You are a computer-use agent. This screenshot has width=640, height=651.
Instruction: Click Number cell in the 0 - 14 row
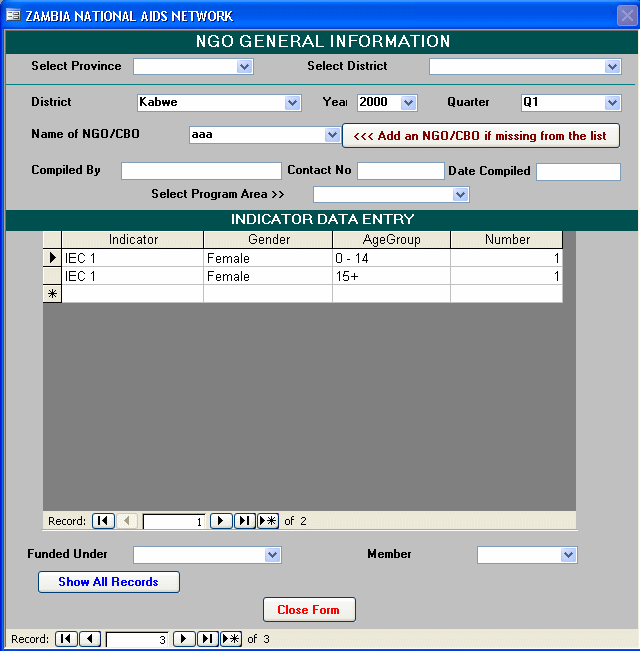click(x=507, y=258)
